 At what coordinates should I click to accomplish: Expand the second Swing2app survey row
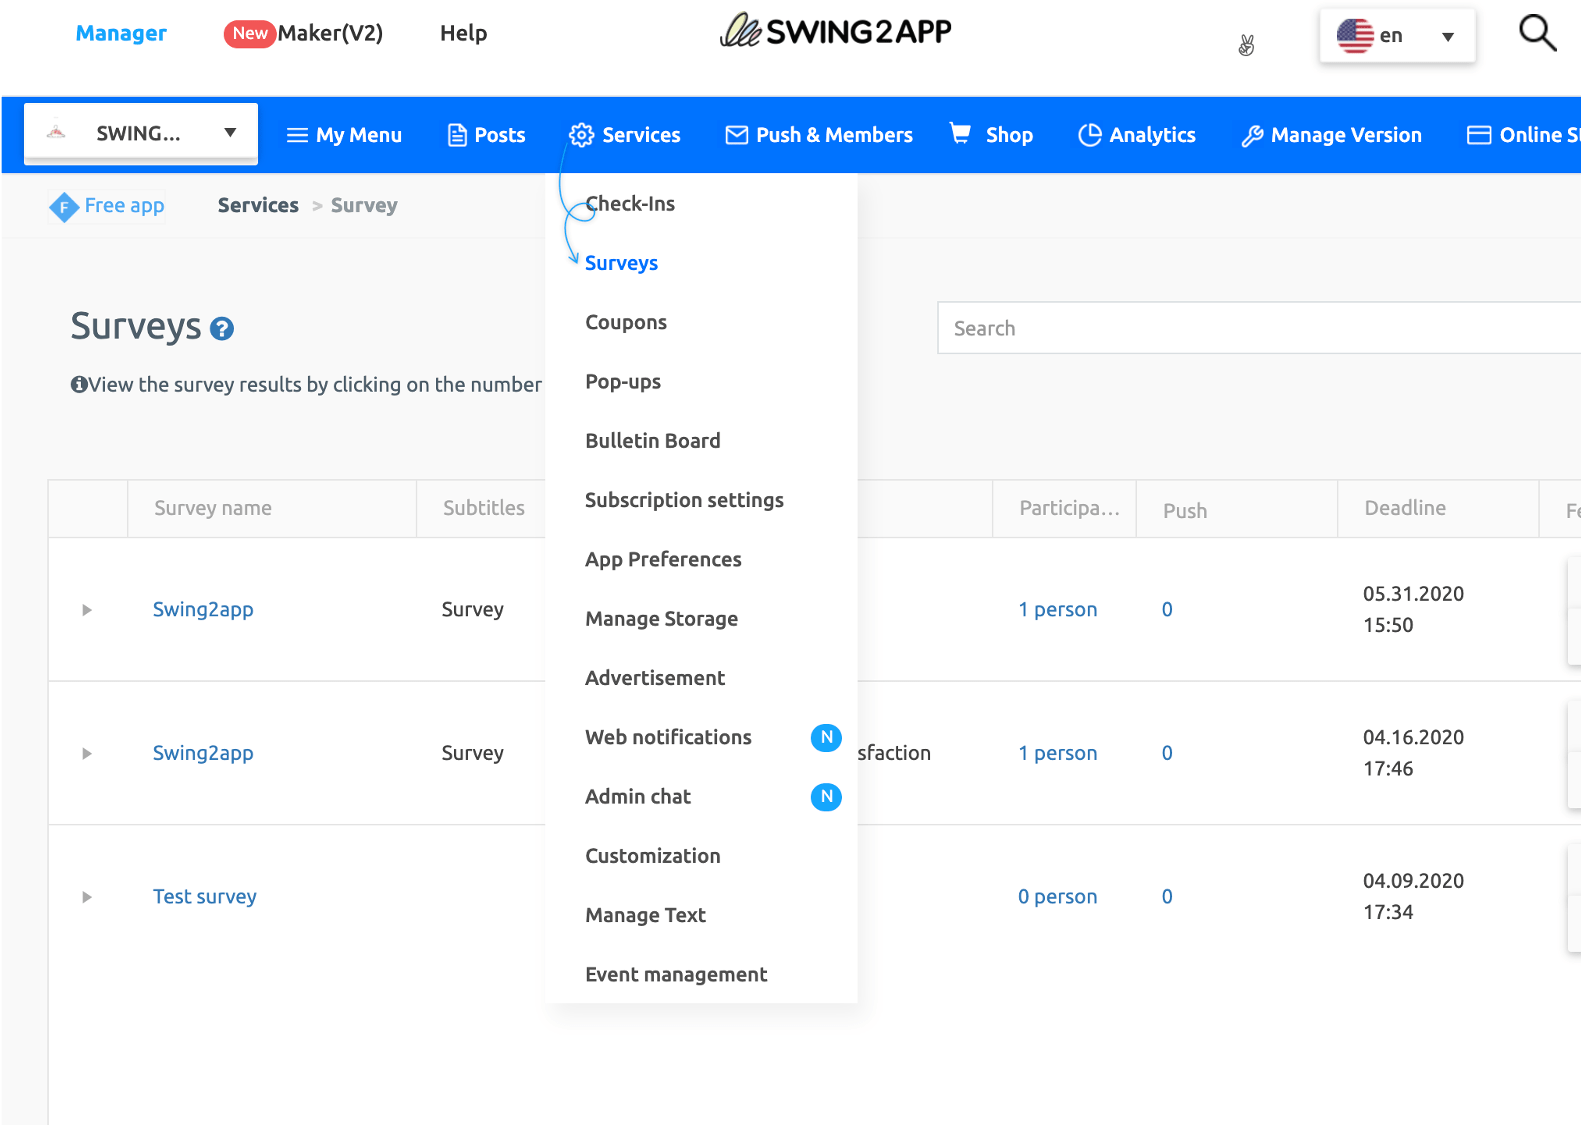point(87,754)
